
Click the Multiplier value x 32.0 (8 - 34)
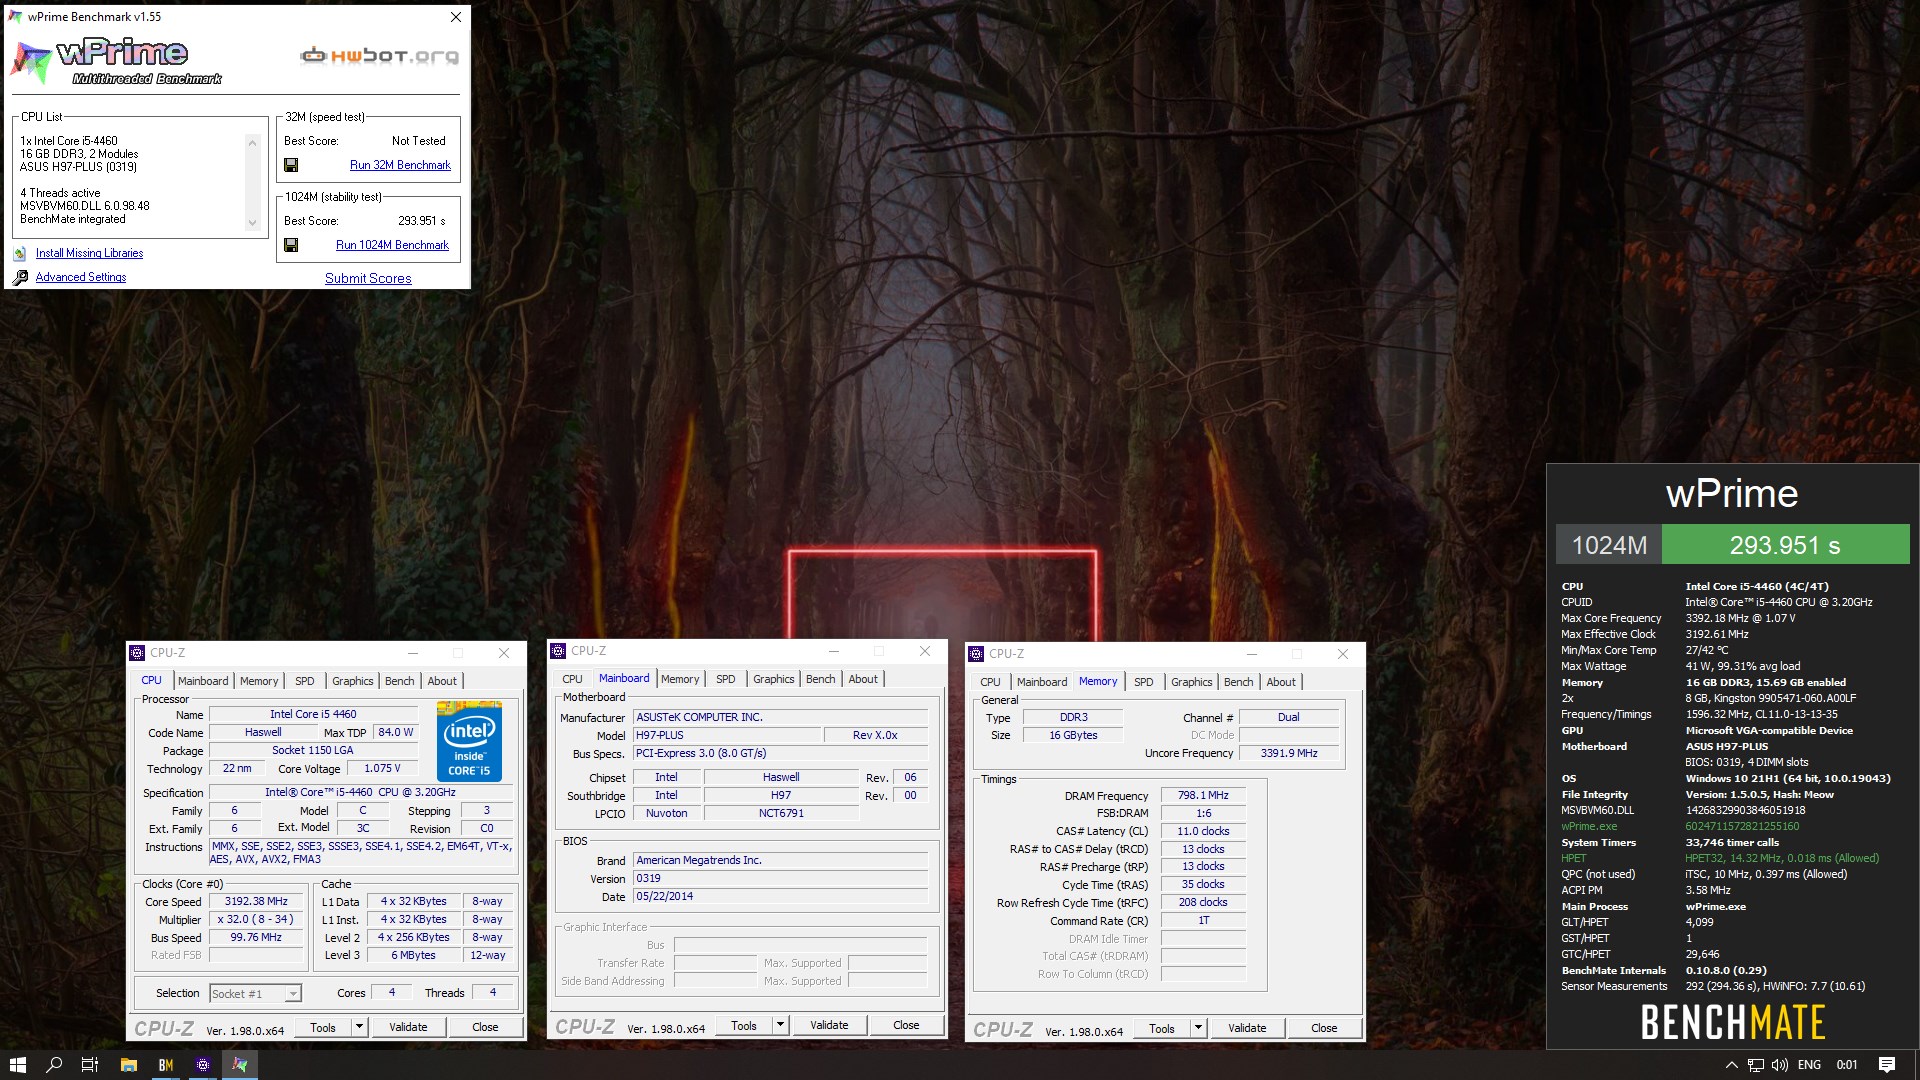[256, 919]
